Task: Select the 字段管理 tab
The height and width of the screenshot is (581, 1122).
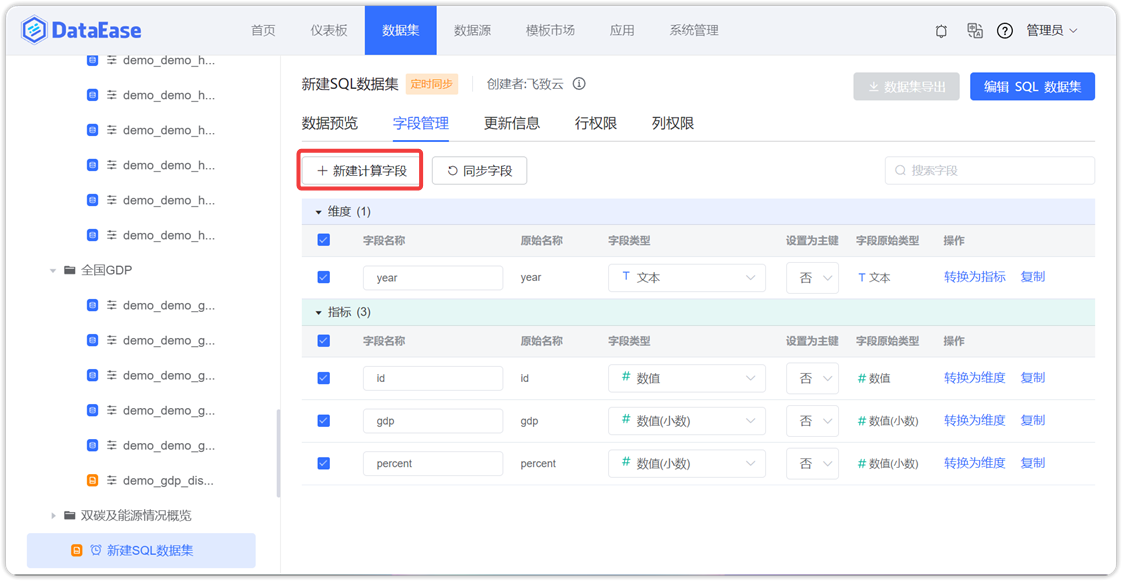Action: 421,123
